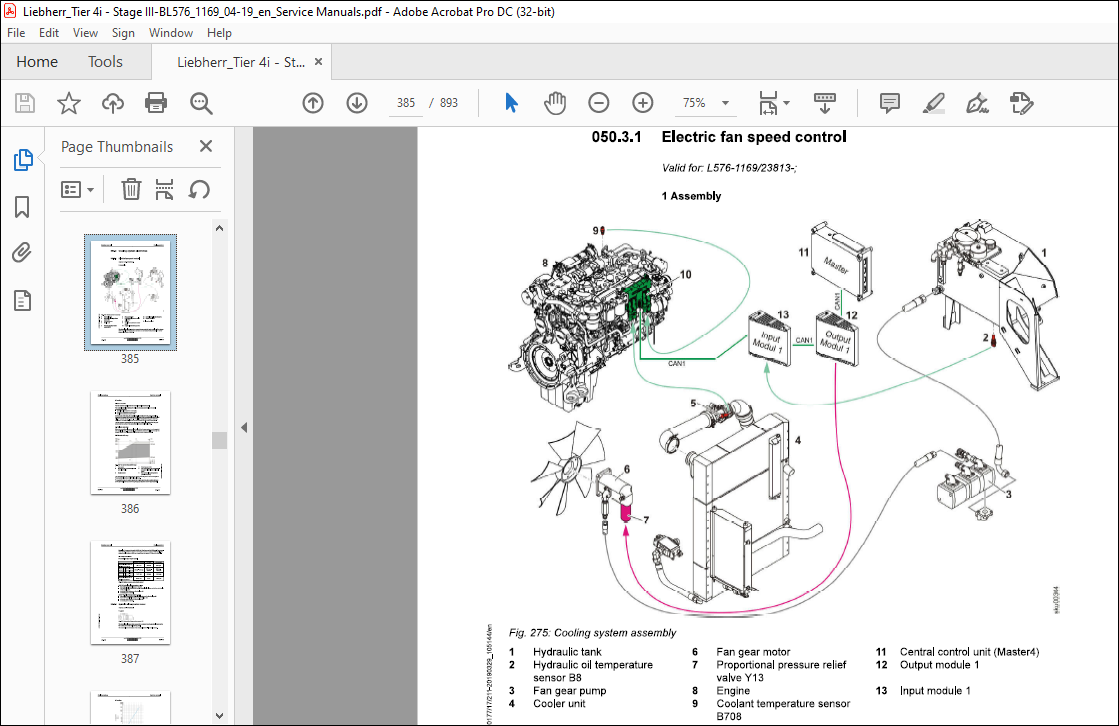This screenshot has width=1119, height=726.
Task: Click the thumbnails panel scrollbar handle
Action: [x=219, y=440]
